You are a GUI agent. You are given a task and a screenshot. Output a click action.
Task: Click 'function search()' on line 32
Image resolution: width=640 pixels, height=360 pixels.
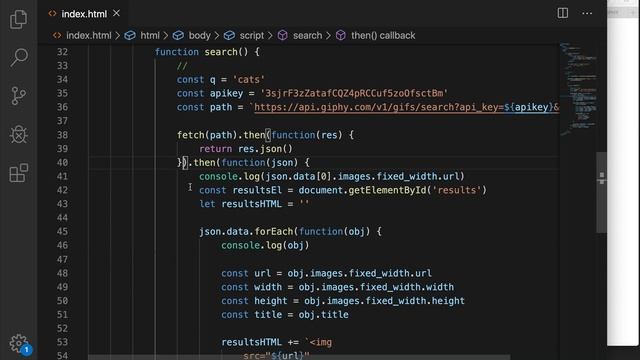pyautogui.click(x=202, y=52)
